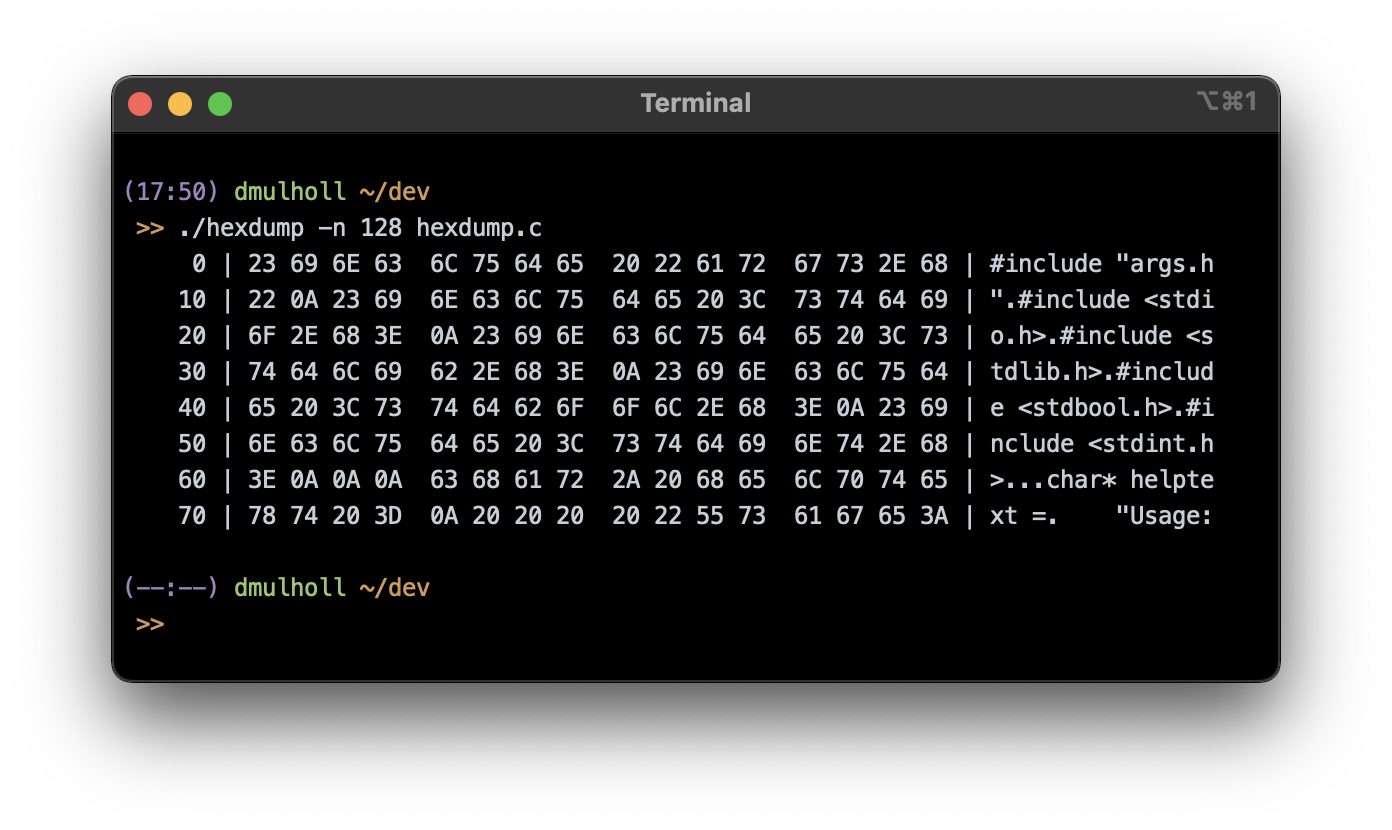
Task: Click offset 0 in the hexdump output
Action: click(x=199, y=264)
